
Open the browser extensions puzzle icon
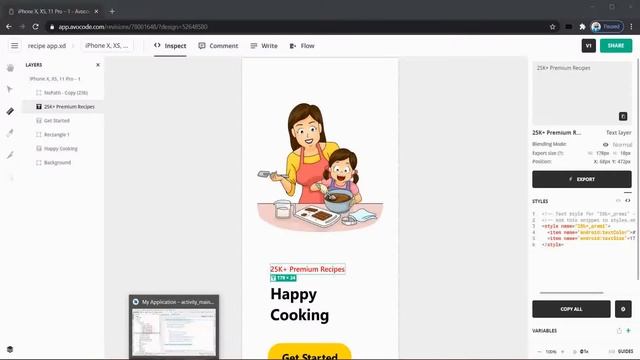582,27
